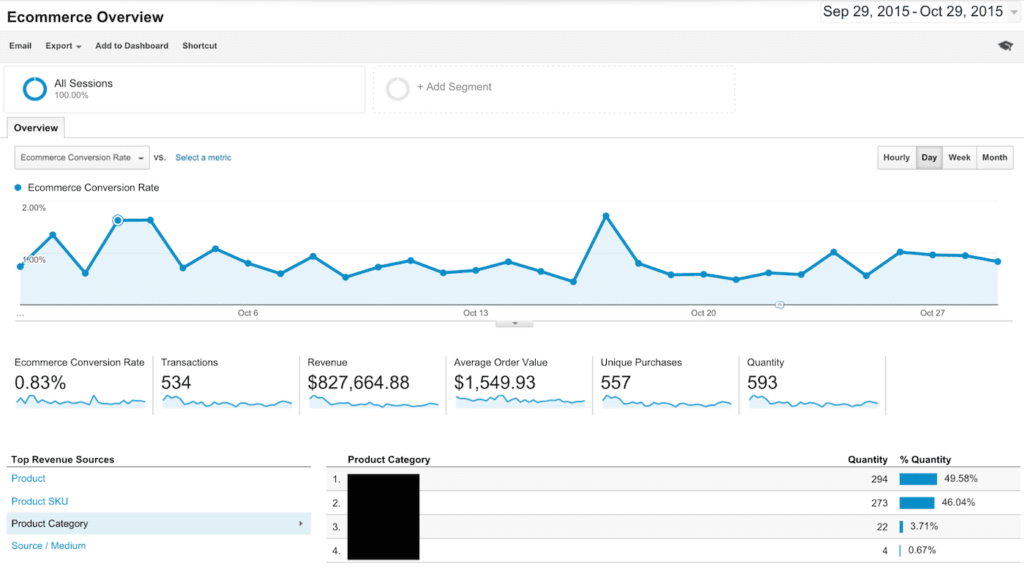
Task: Switch chart granularity to Hourly
Action: coord(896,157)
